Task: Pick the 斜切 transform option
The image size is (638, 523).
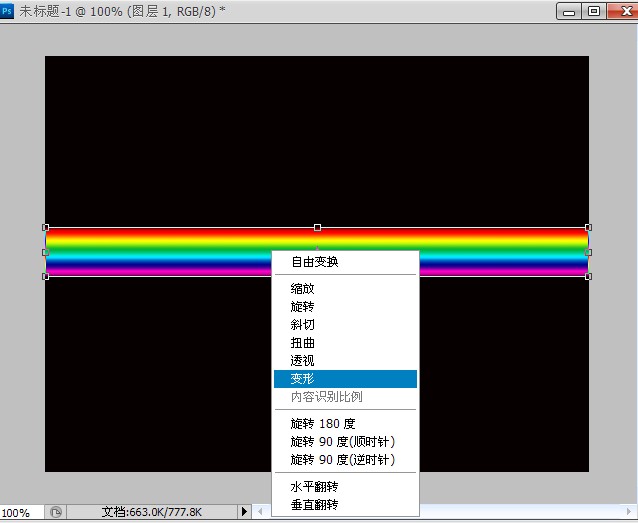Action: pos(345,324)
